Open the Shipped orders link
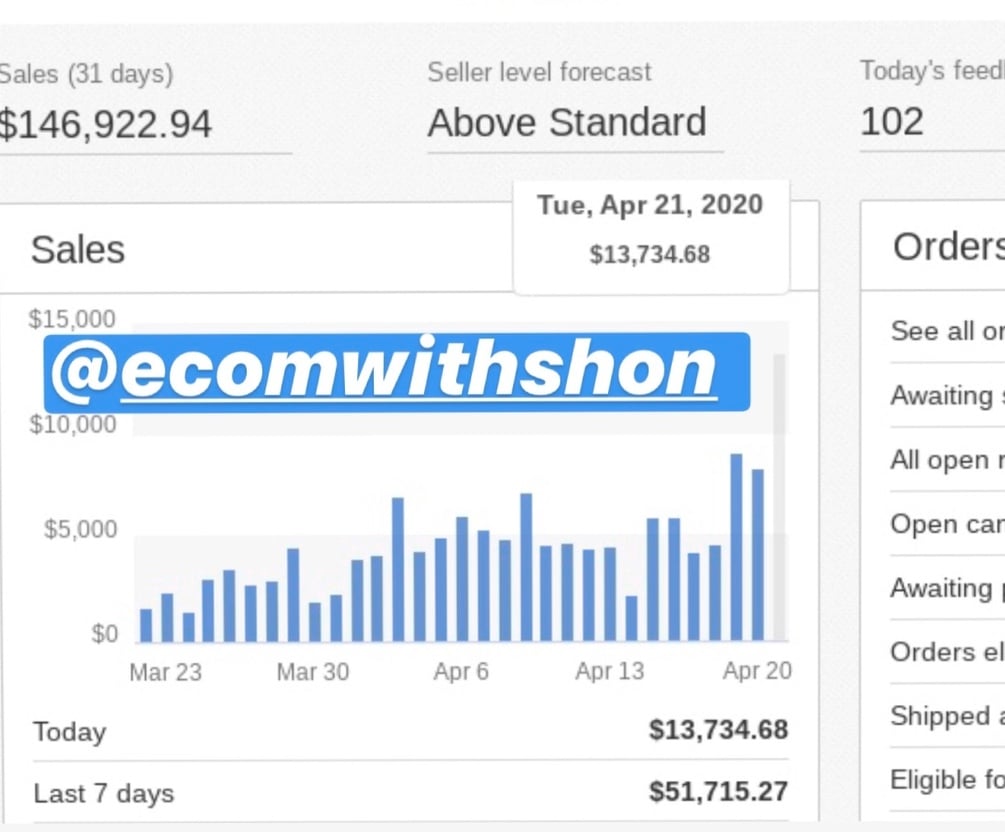The height and width of the screenshot is (832, 1005). pyautogui.click(x=945, y=716)
